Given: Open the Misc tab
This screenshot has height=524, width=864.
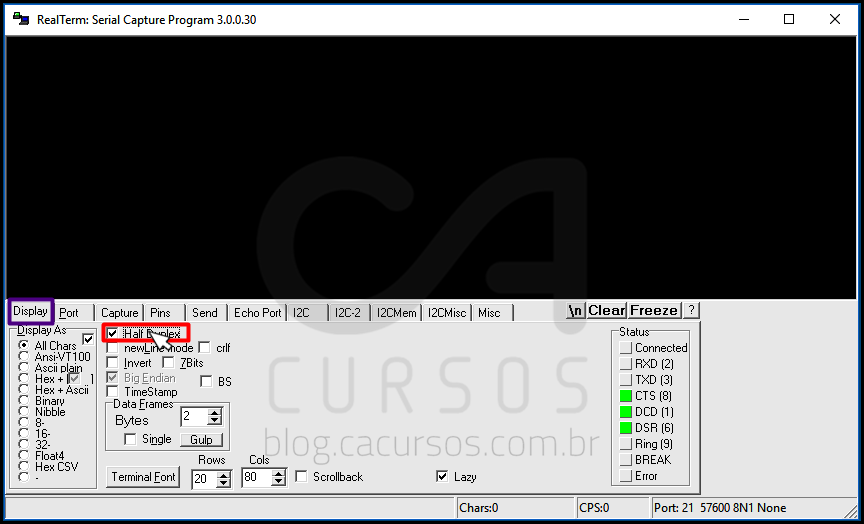Looking at the screenshot, I should coord(492,313).
